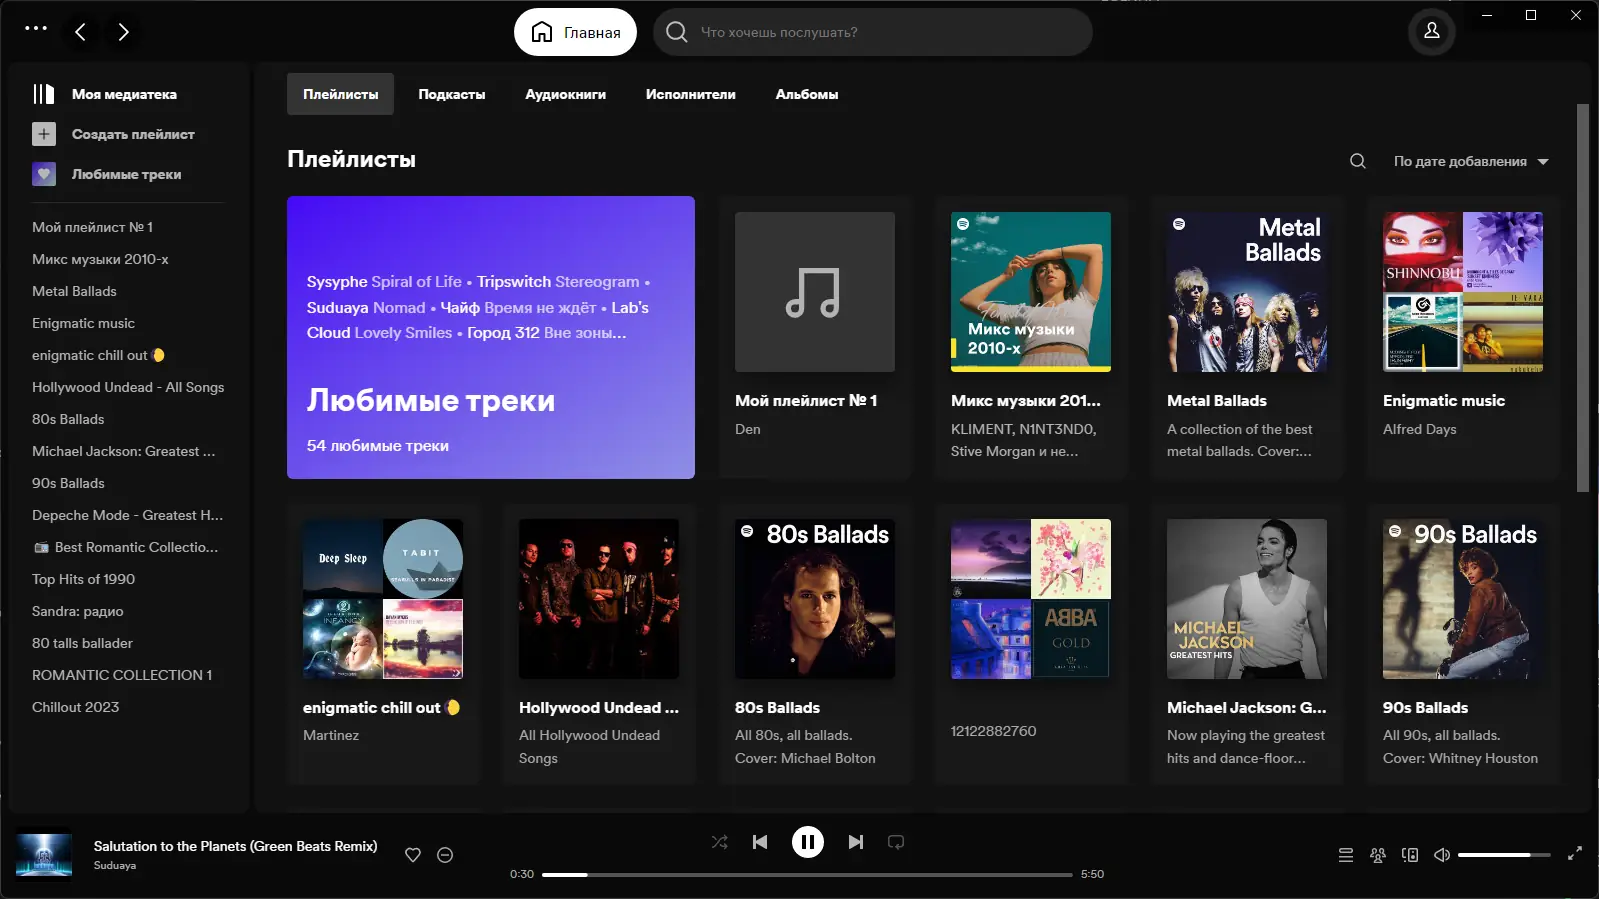
Task: Seek within the track progress bar
Action: coord(807,875)
